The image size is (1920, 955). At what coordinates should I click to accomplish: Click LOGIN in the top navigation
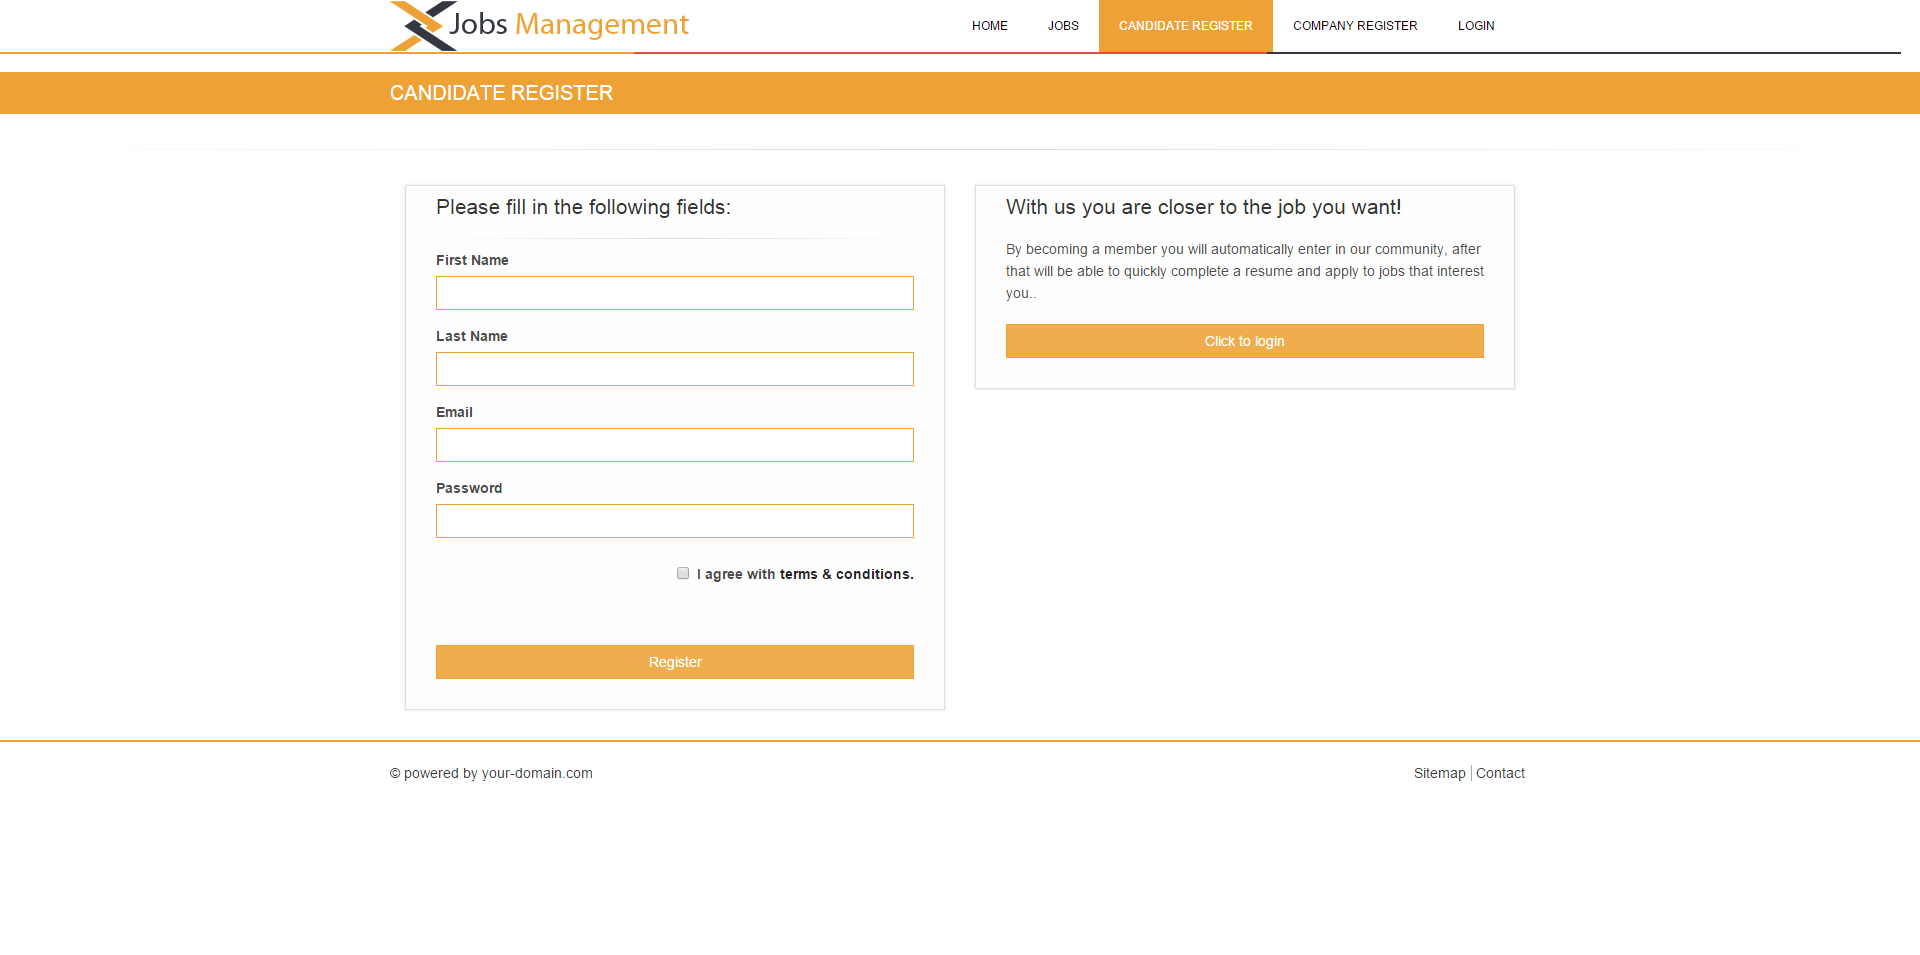click(1475, 26)
